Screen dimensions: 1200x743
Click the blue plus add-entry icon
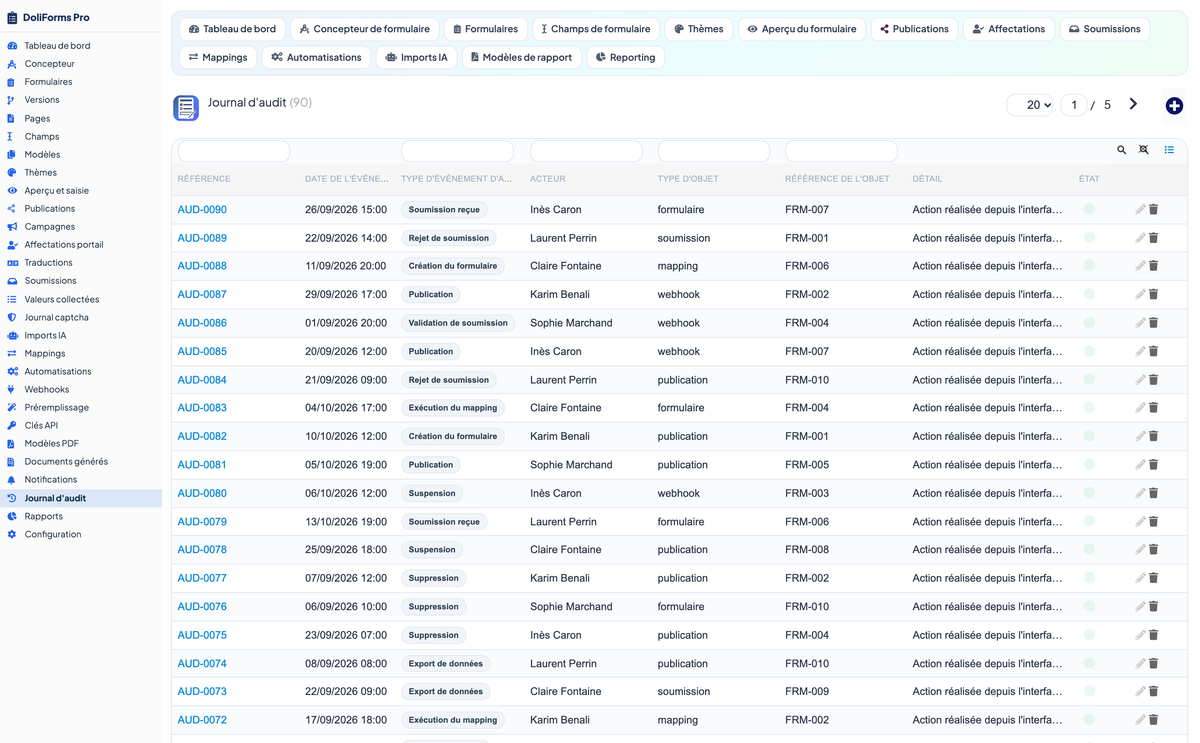1174,106
